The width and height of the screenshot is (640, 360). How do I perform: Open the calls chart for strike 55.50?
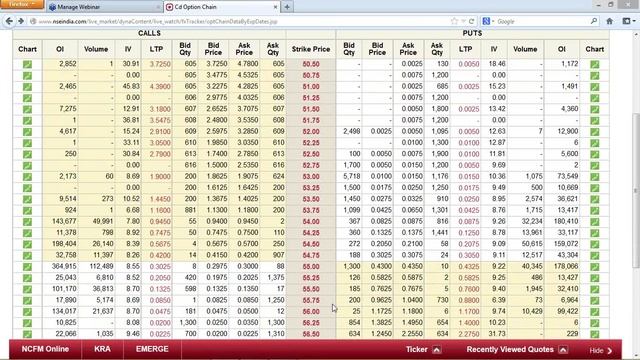(x=27, y=289)
